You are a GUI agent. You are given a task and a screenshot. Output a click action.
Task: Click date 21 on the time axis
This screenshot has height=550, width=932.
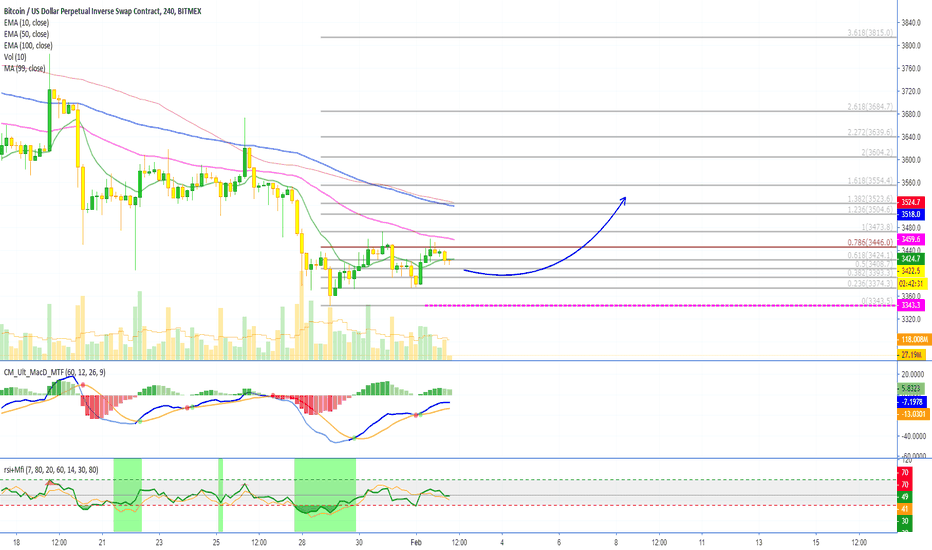[102, 542]
